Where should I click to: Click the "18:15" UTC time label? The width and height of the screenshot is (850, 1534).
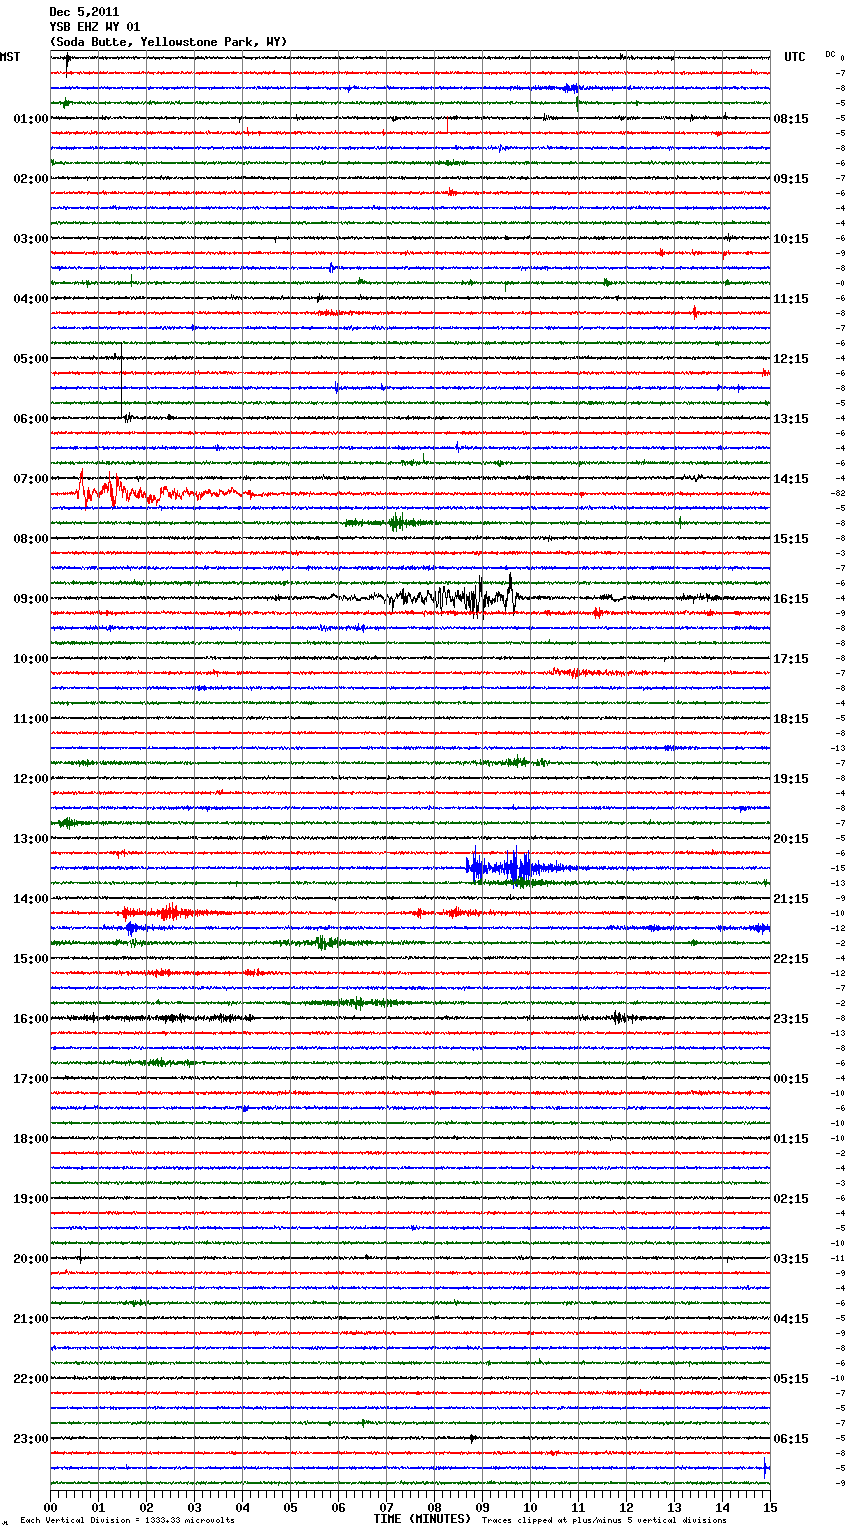tap(791, 719)
